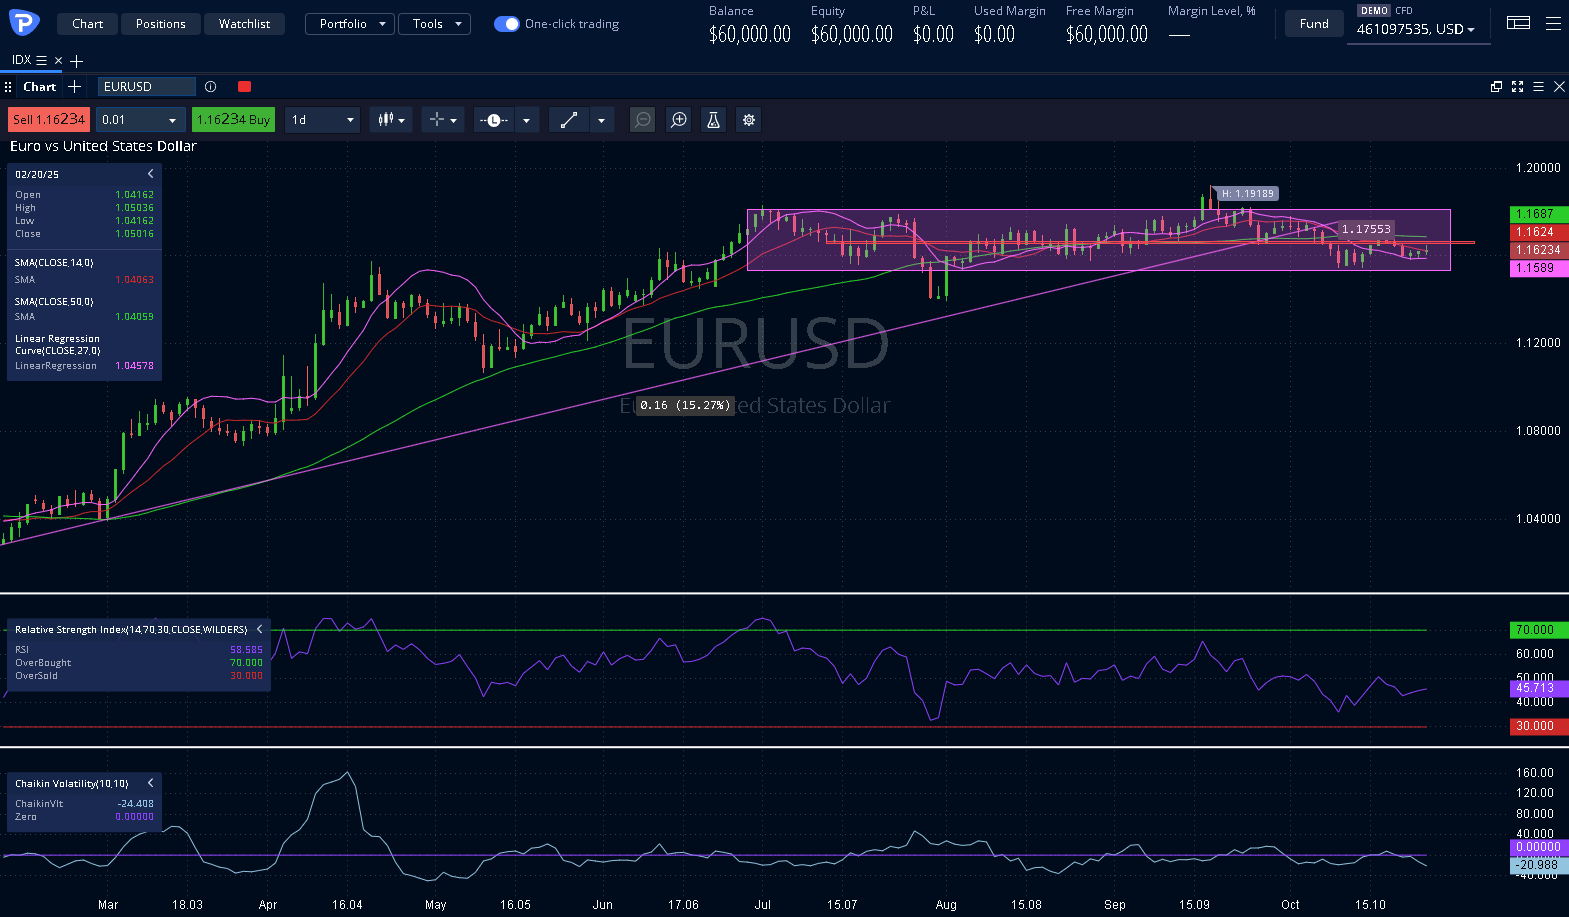Open the layout panel icon near account
Screen dimensions: 1569x917
[1518, 23]
